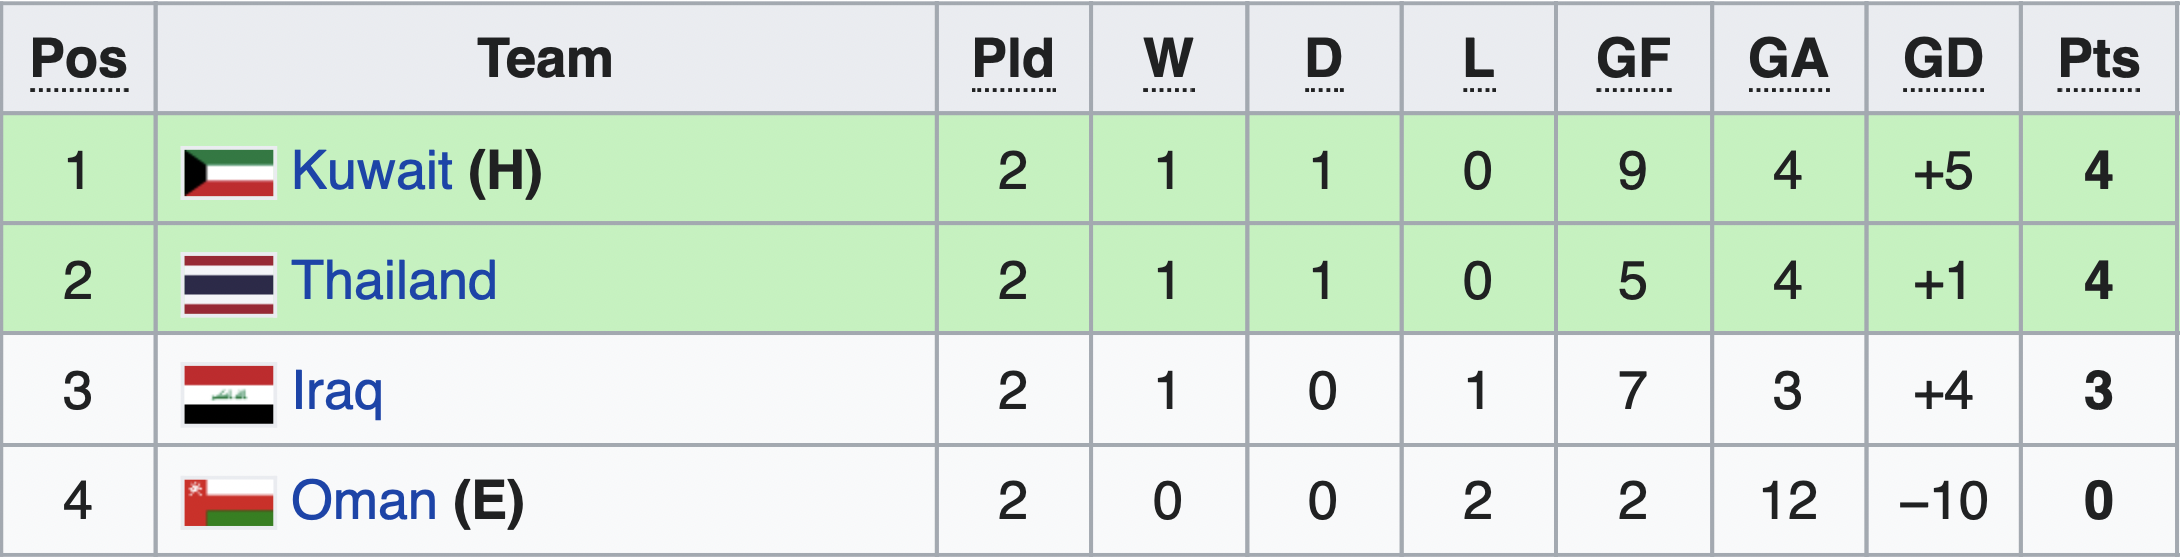The width and height of the screenshot is (2180, 560).
Task: Click the GD column header
Action: coord(1944,59)
